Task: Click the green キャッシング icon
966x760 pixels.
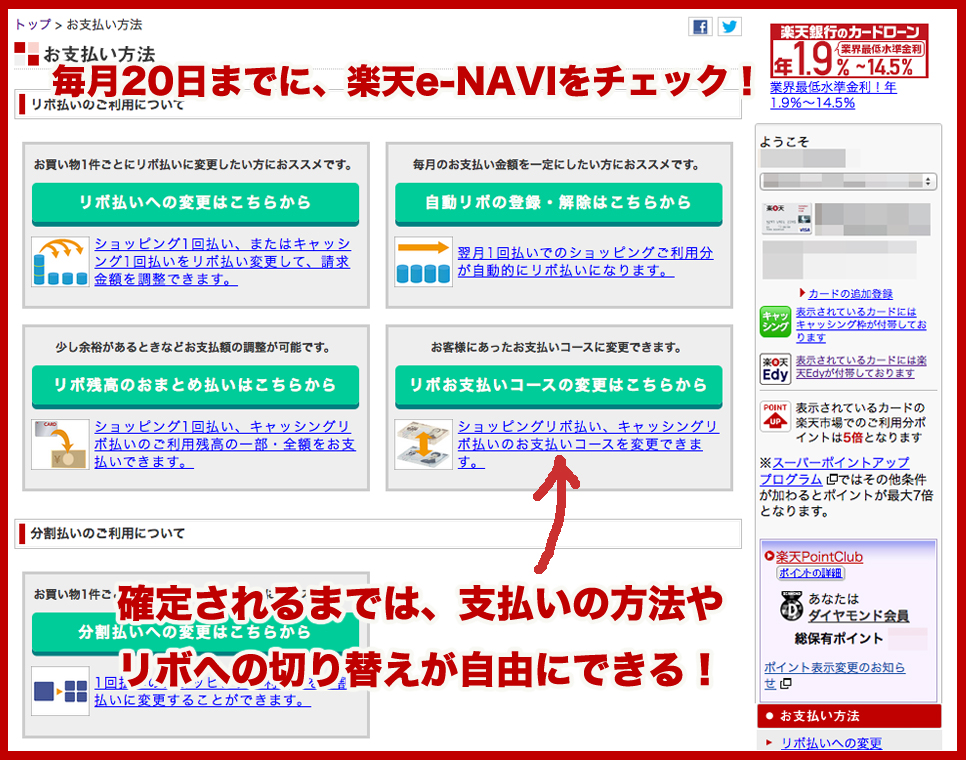Action: click(775, 321)
